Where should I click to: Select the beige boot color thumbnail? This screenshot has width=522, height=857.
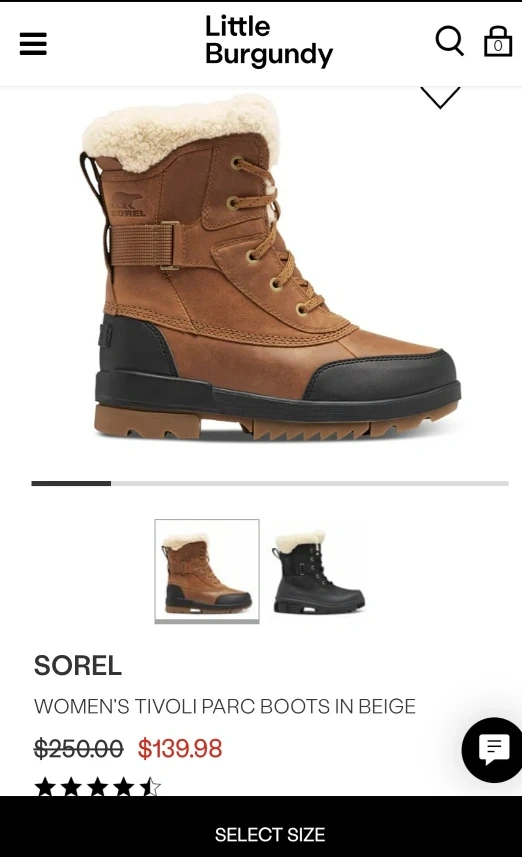tap(207, 571)
